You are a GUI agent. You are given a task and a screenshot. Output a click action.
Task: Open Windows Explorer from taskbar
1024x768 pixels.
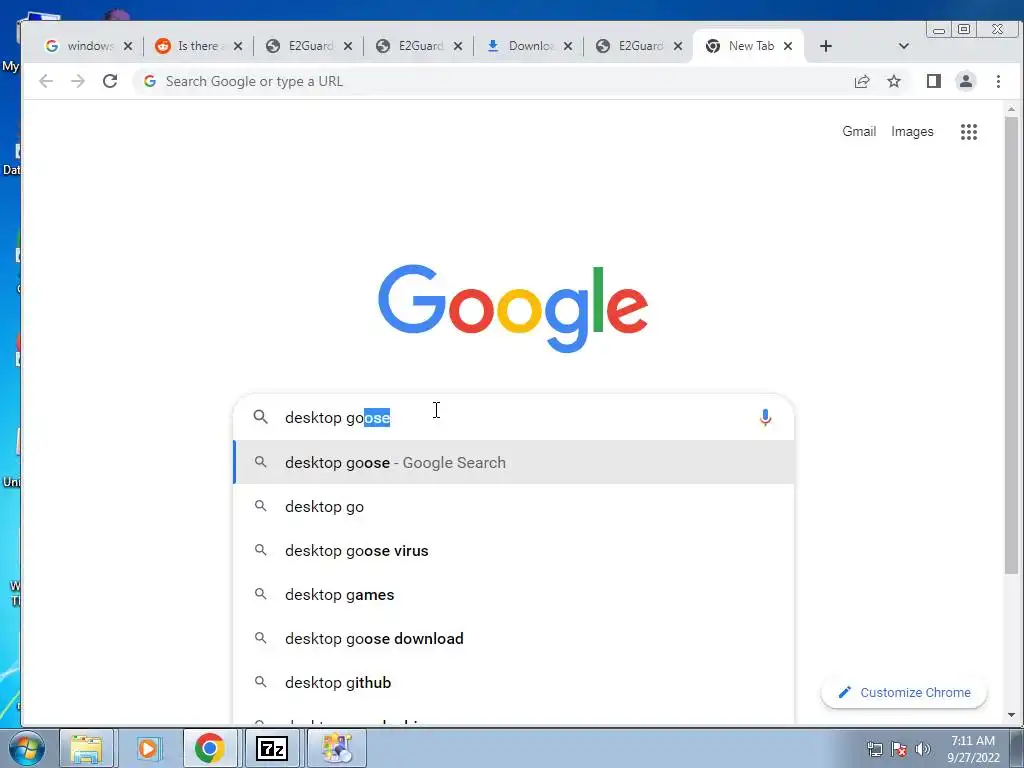86,748
